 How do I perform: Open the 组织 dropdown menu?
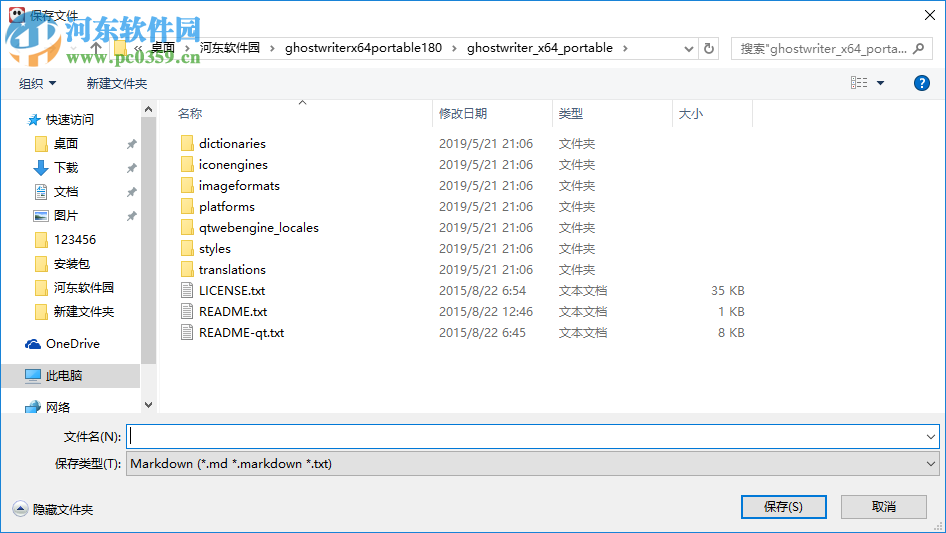[37, 83]
